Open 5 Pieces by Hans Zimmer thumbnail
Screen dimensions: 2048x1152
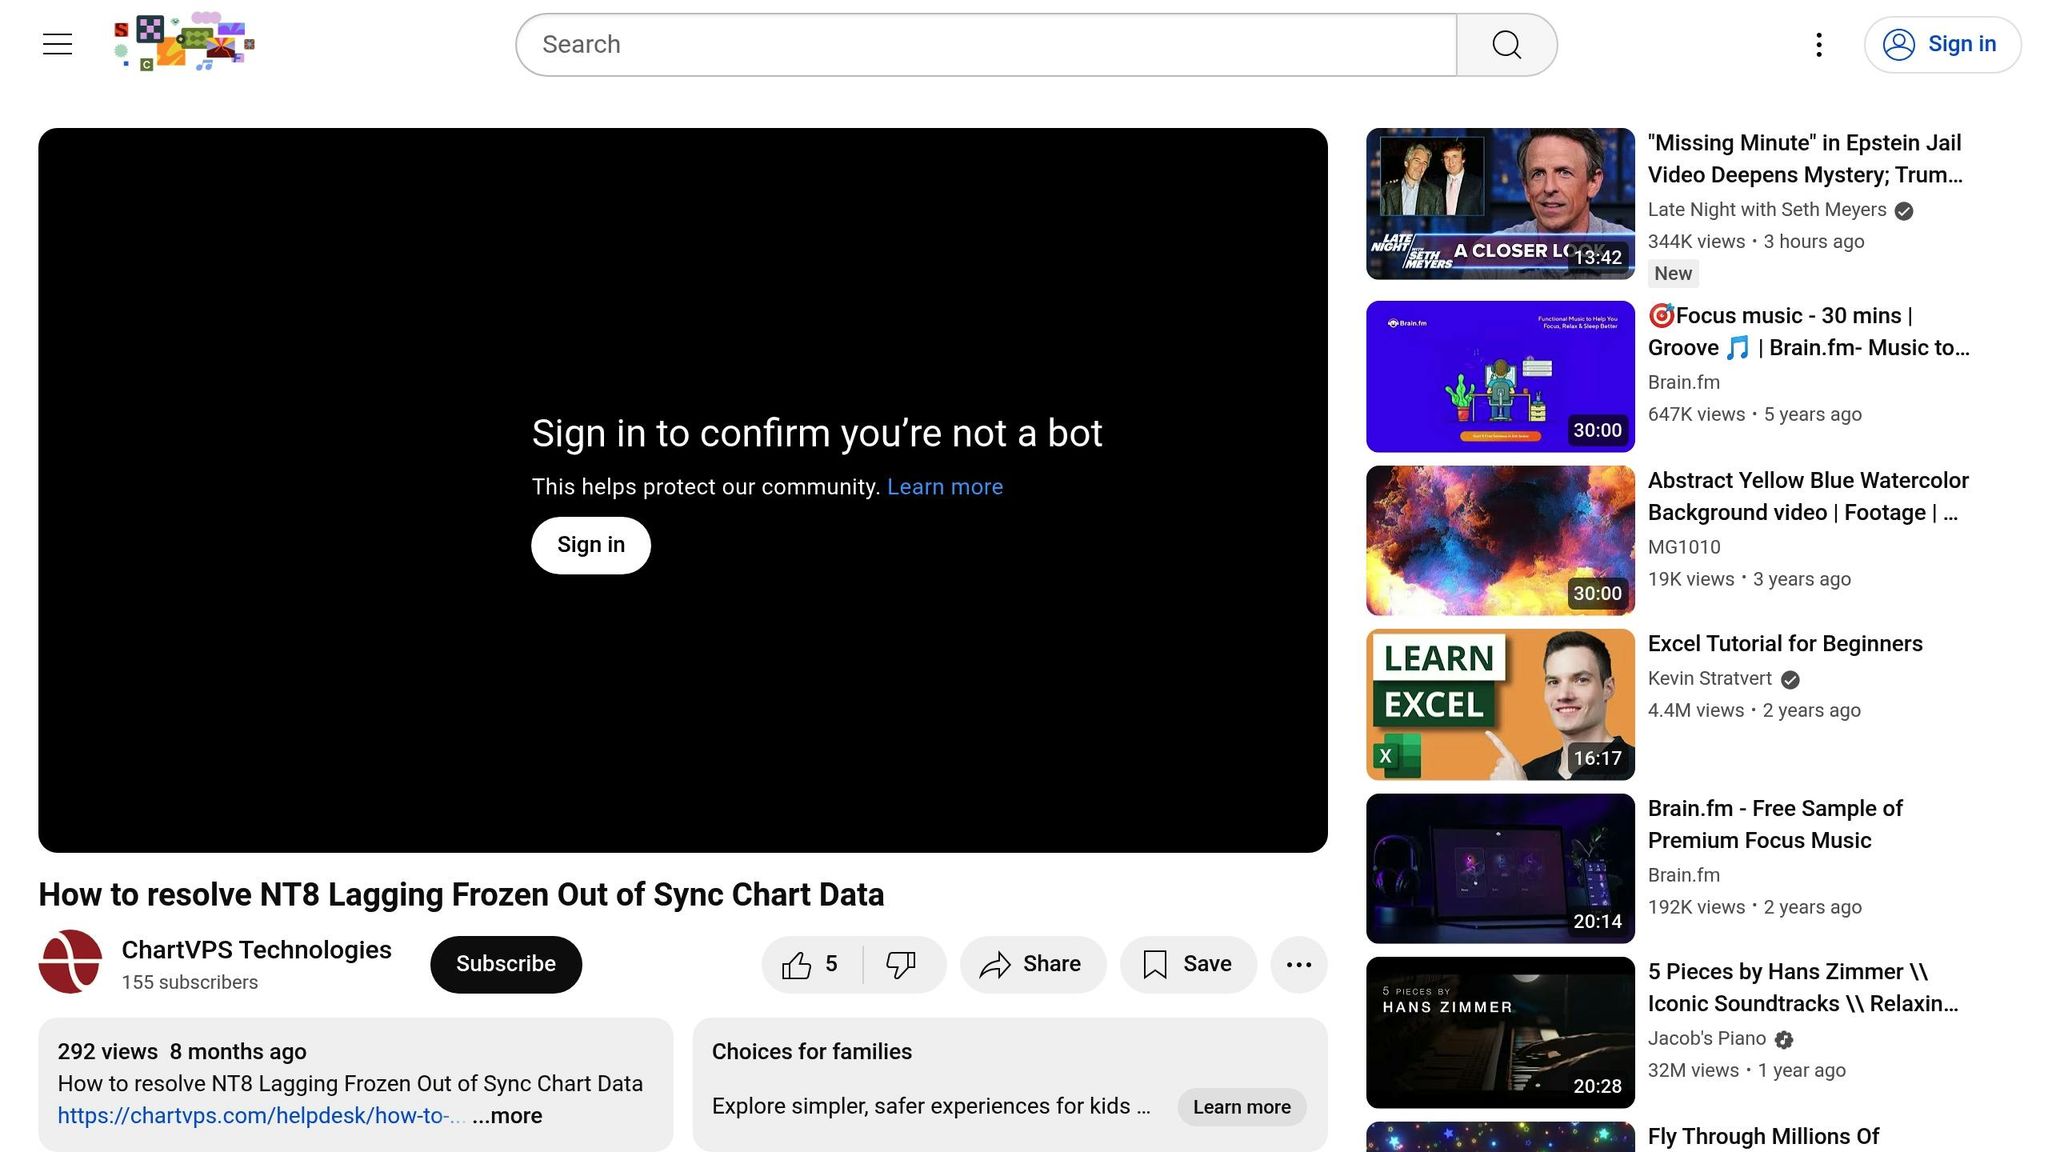point(1500,1033)
